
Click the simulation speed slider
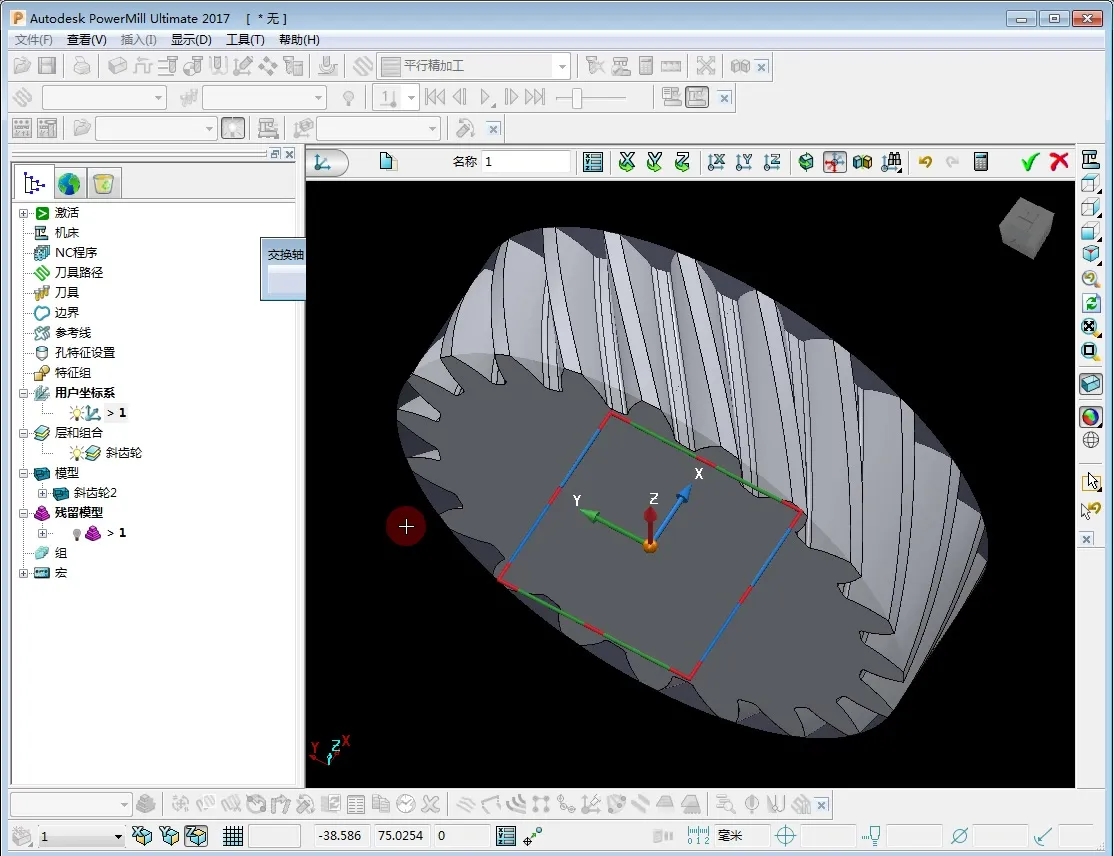coord(576,97)
